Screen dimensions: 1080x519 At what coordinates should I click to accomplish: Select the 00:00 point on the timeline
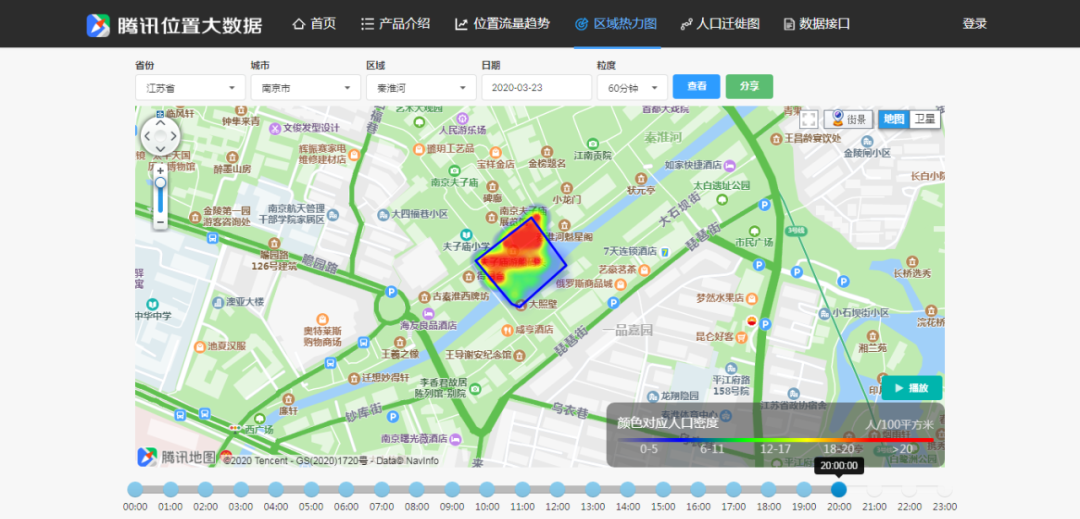coord(135,489)
